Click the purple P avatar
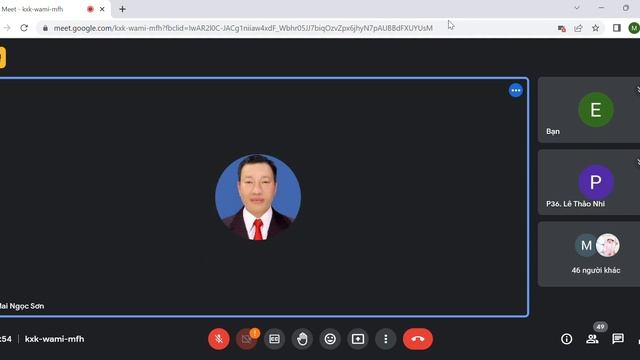This screenshot has height=360, width=640. (596, 182)
